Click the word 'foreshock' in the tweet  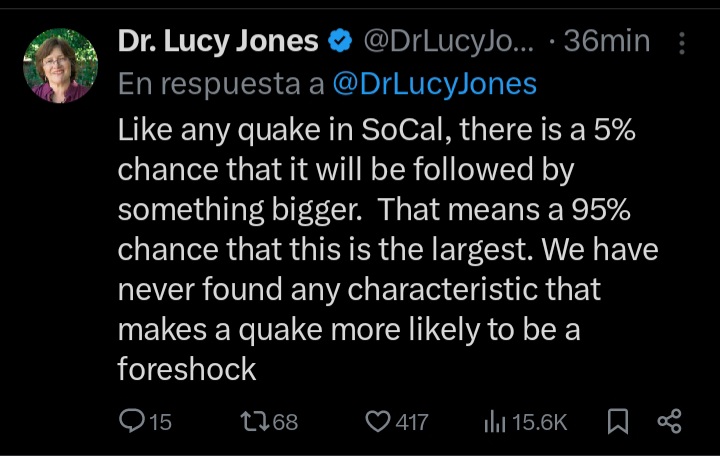point(187,369)
